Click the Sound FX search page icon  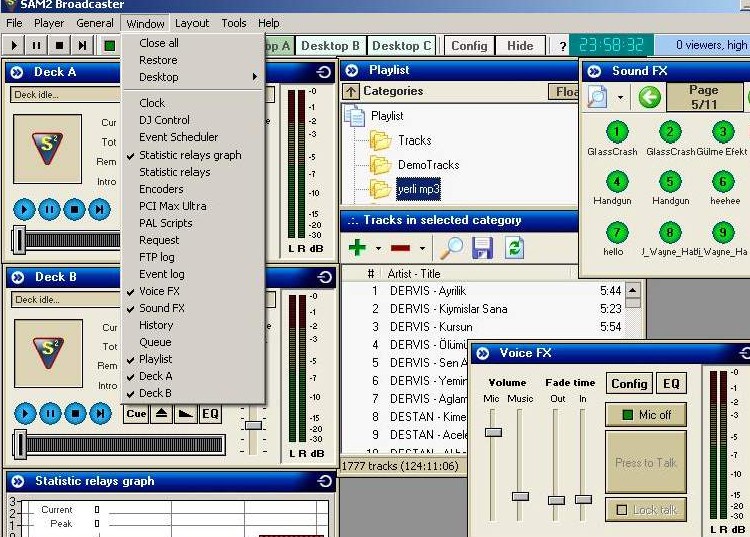pyautogui.click(x=597, y=97)
